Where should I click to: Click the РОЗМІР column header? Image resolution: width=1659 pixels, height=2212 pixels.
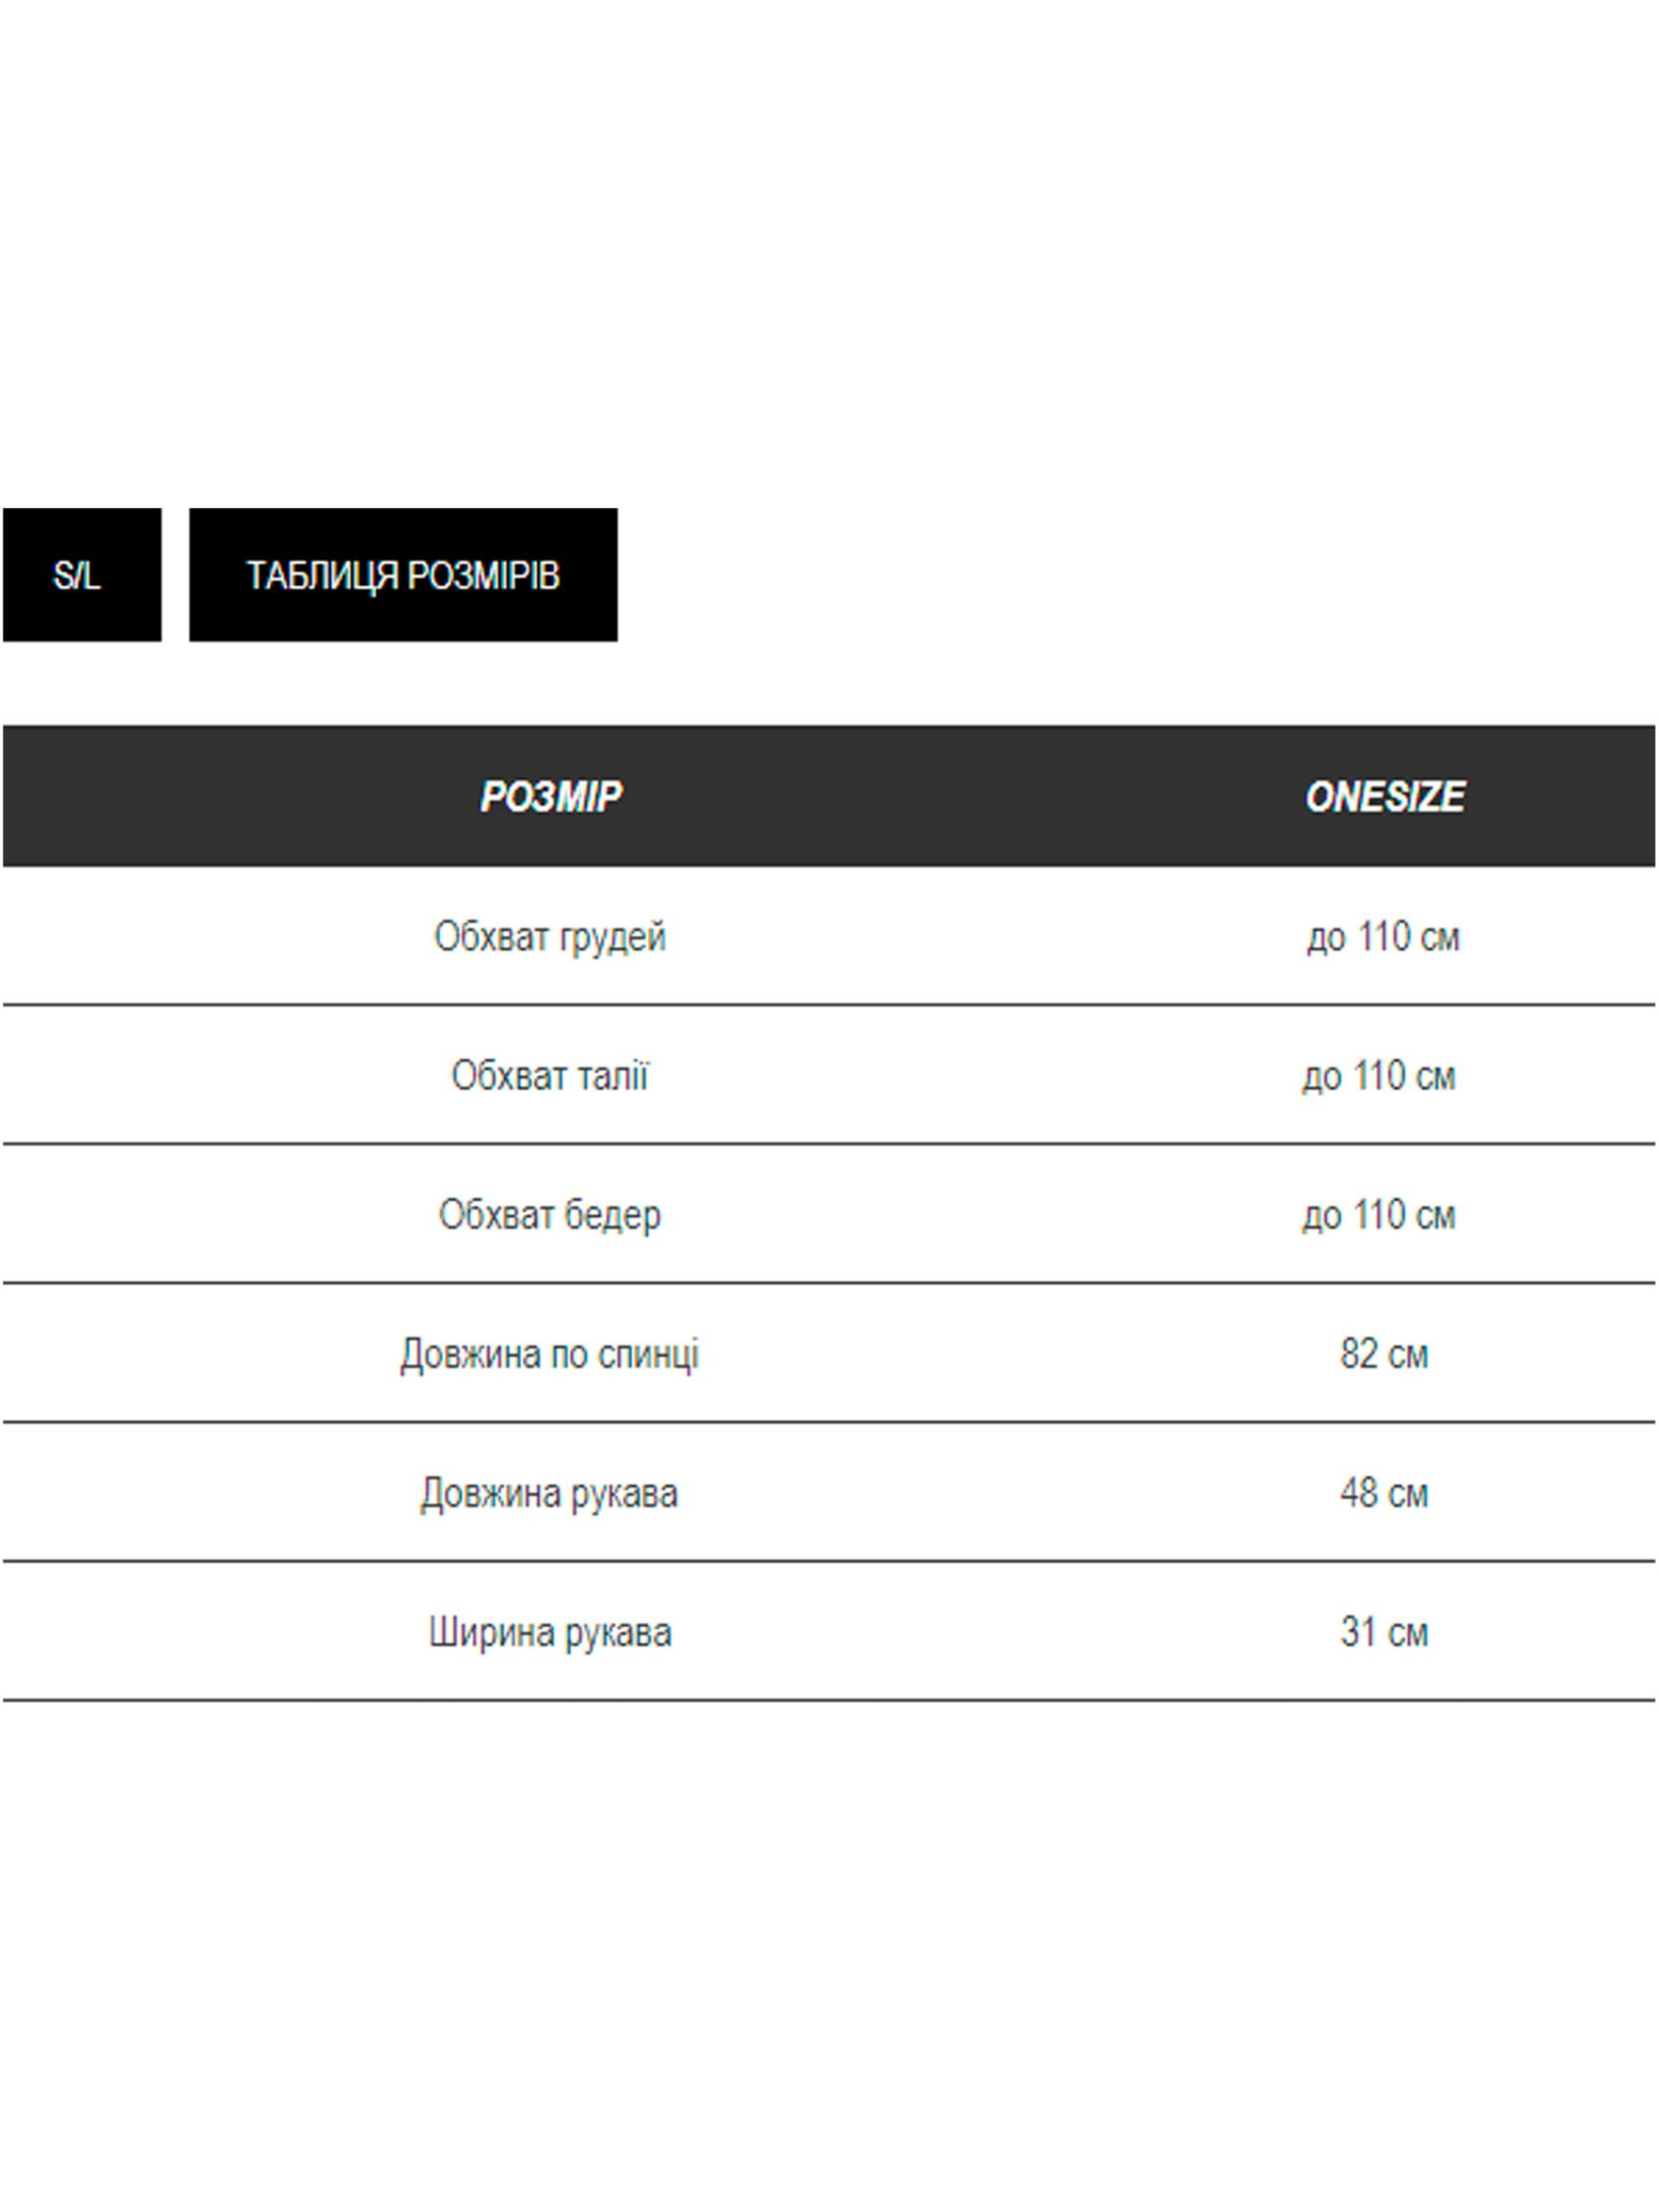coord(550,797)
